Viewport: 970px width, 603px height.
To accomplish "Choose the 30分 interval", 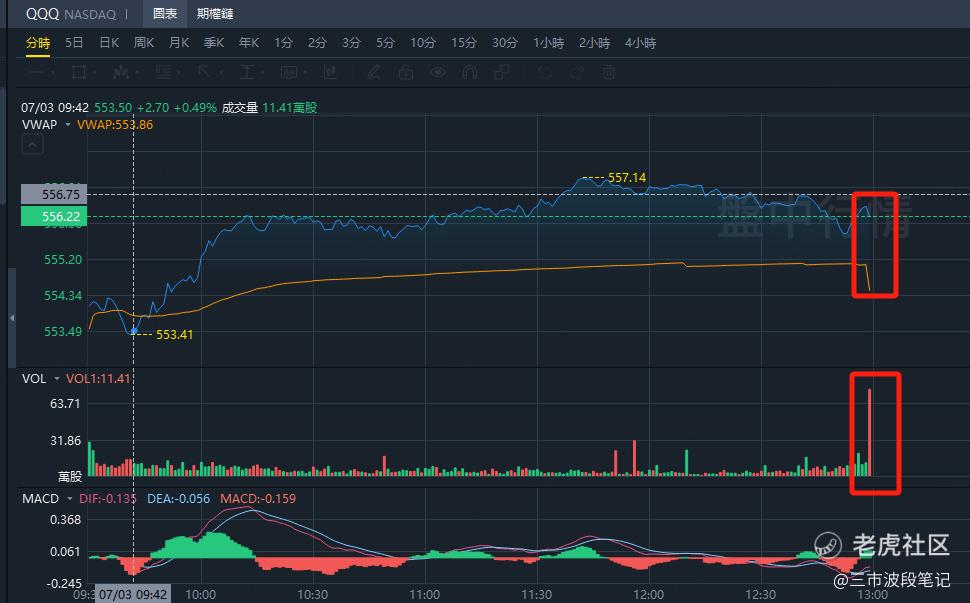I will (x=505, y=43).
